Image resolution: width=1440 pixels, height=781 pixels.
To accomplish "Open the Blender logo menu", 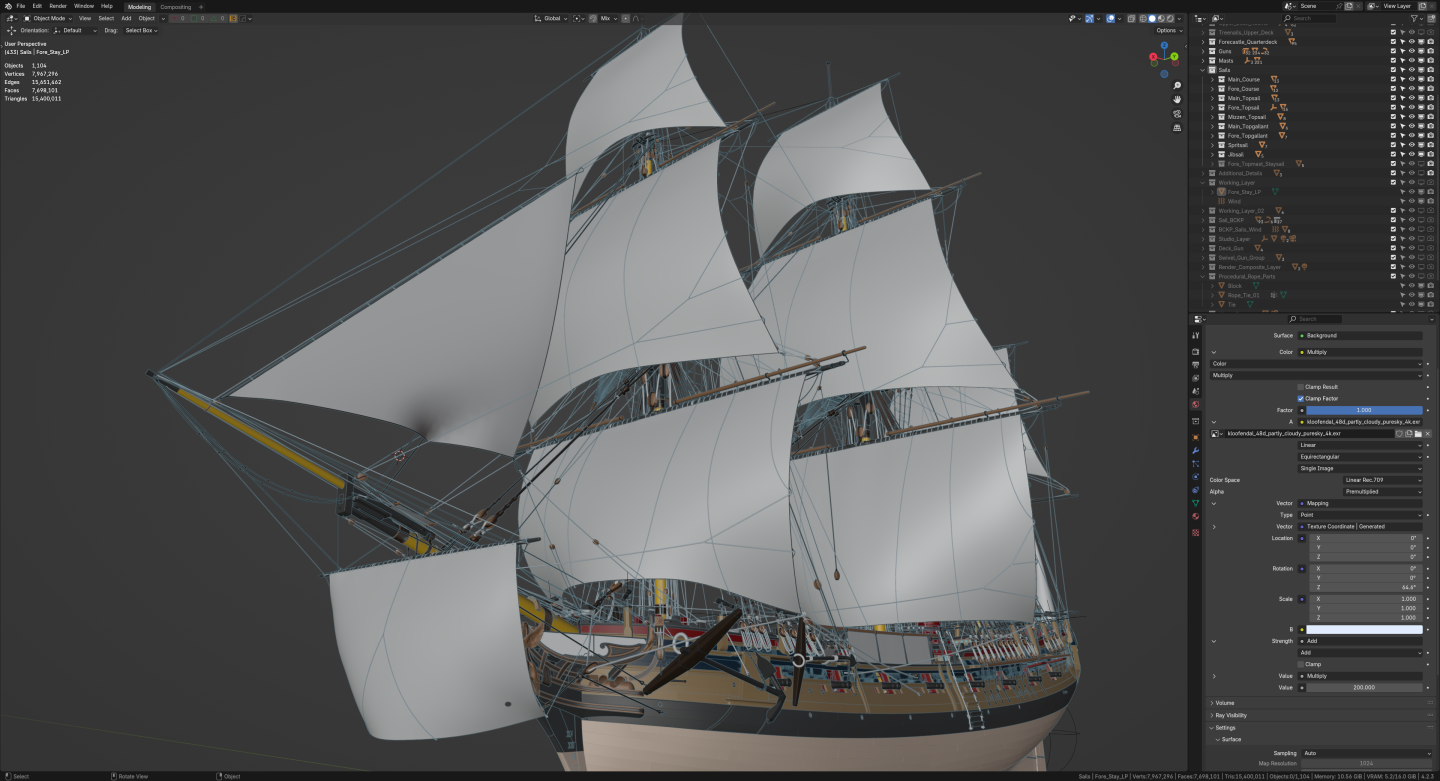I will click(x=7, y=6).
